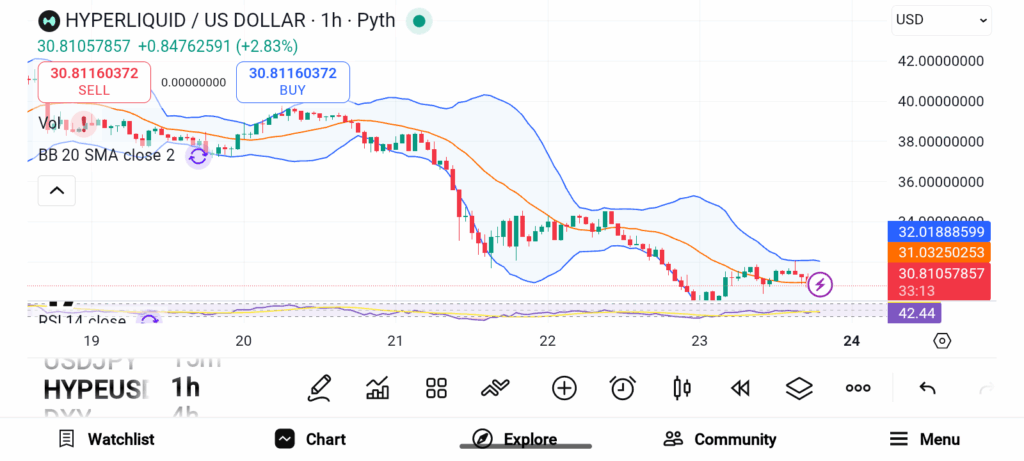Start bar replay with rewind icon
This screenshot has height=461, width=1024.
click(739, 389)
